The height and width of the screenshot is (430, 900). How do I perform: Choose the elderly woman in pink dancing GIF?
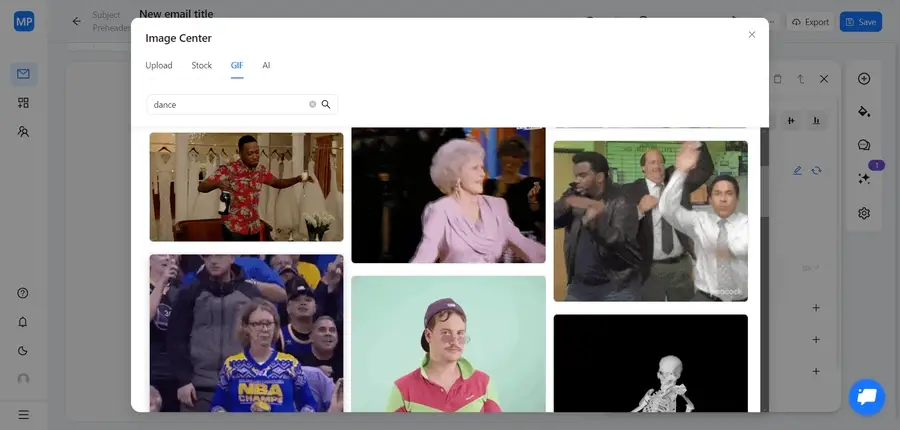(448, 195)
